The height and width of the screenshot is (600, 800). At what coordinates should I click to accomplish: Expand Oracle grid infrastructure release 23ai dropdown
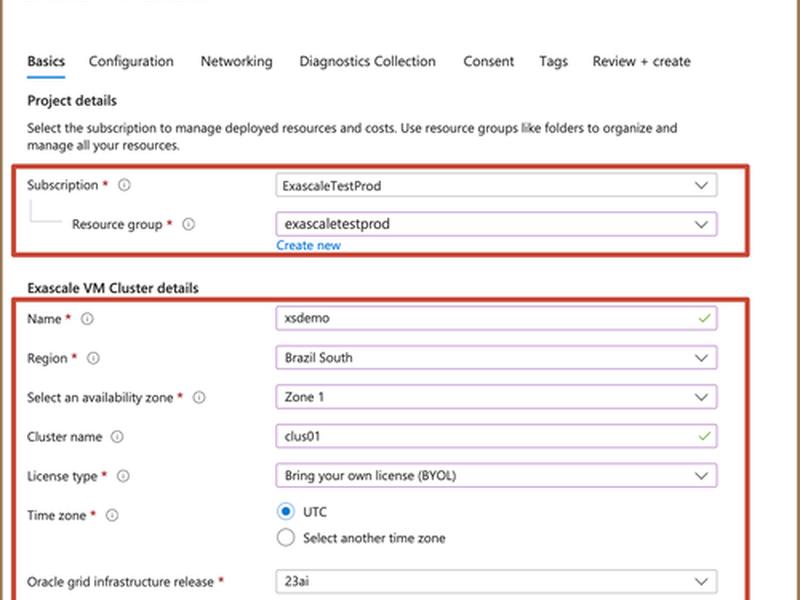coord(496,581)
